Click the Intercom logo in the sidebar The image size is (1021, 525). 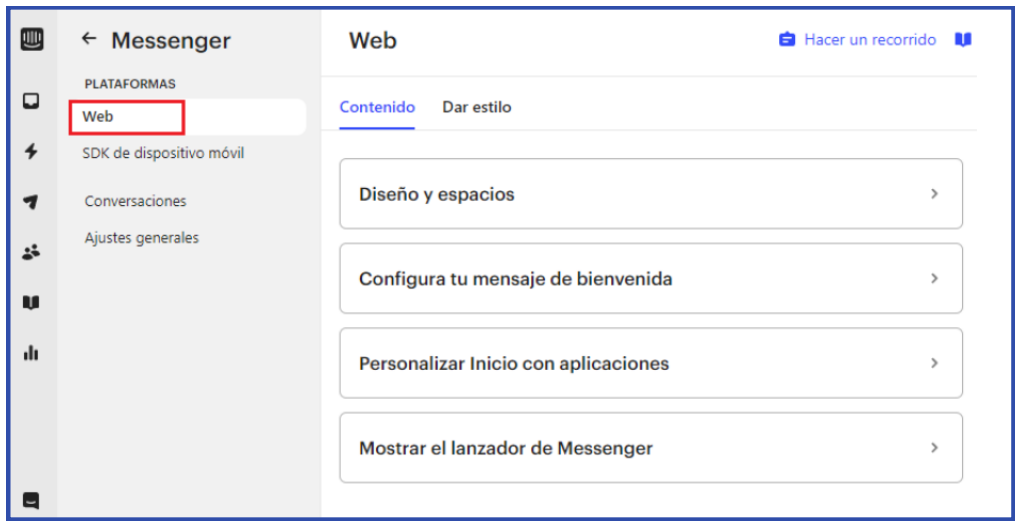[31, 40]
